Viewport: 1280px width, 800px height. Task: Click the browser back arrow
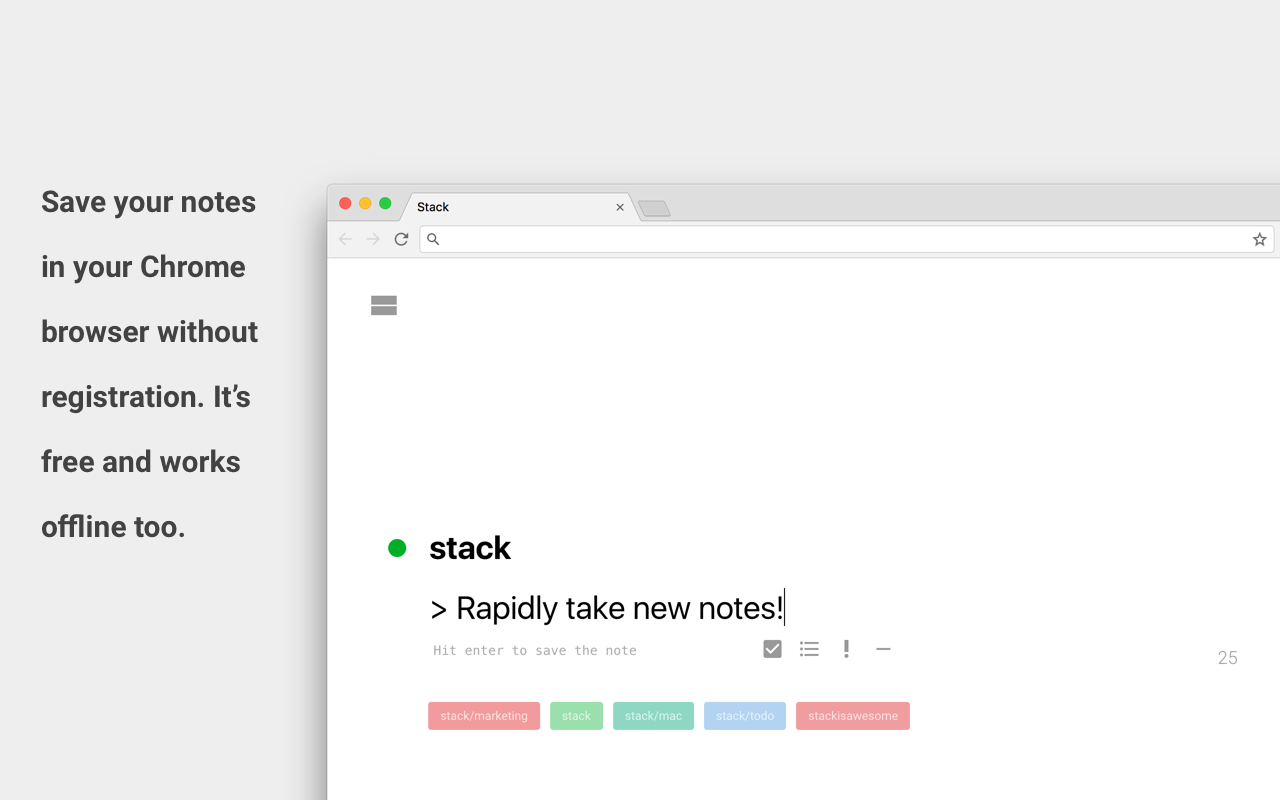[345, 239]
